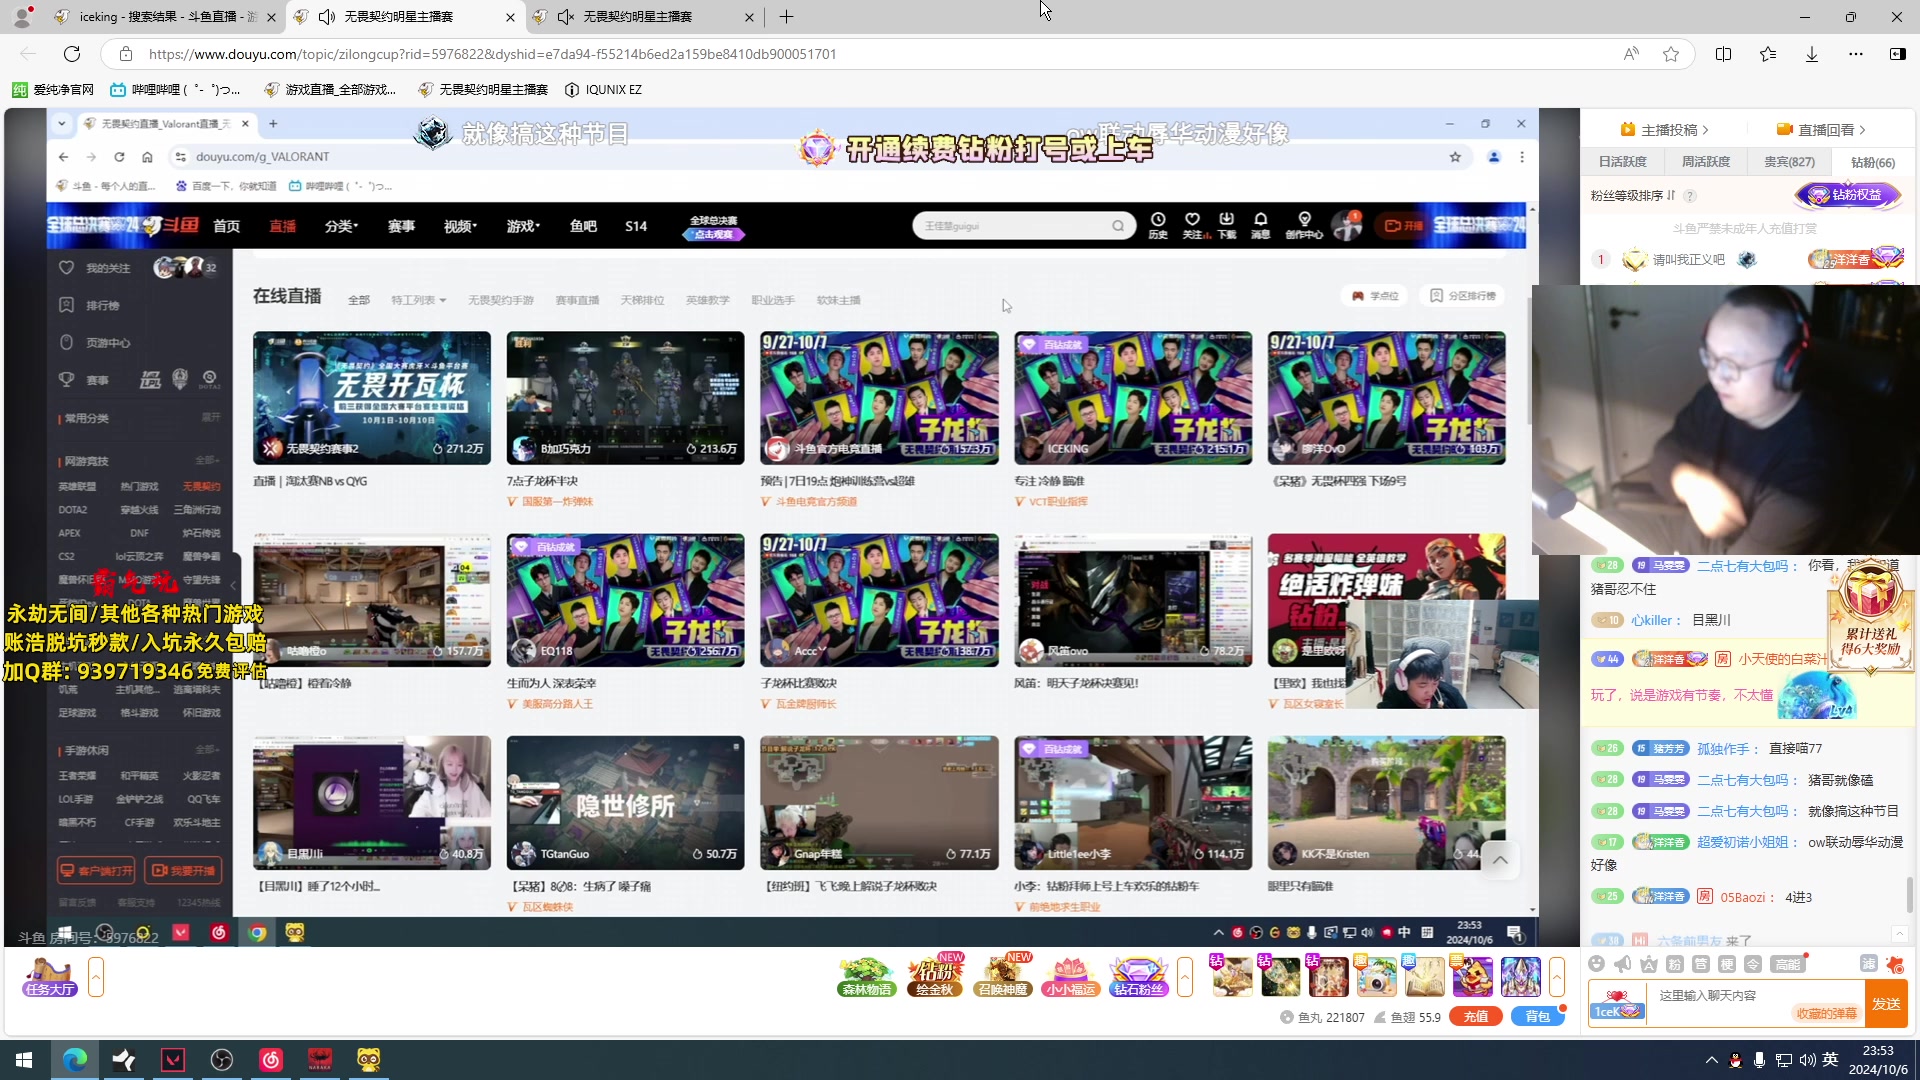Show hidden system tray icons

click(1711, 1060)
